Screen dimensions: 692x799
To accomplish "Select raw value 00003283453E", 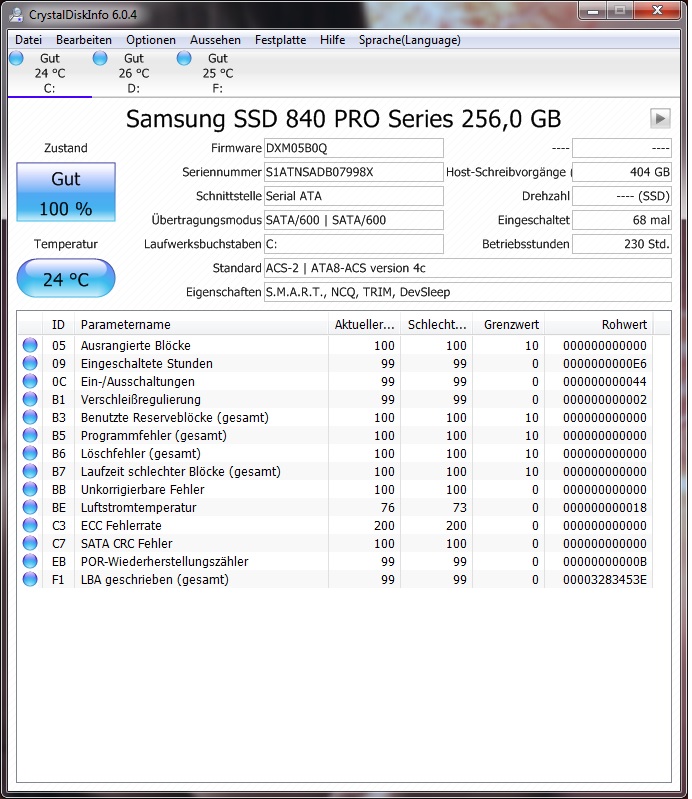I will pyautogui.click(x=604, y=579).
